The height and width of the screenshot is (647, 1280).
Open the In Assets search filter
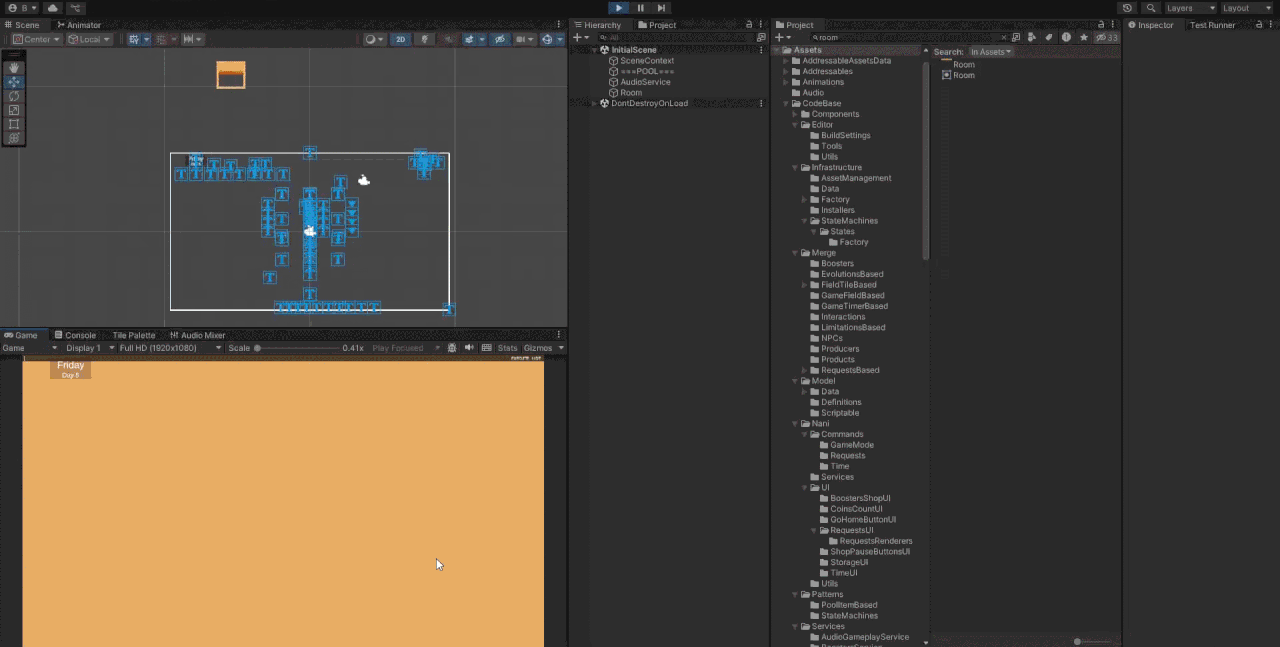pyautogui.click(x=990, y=52)
